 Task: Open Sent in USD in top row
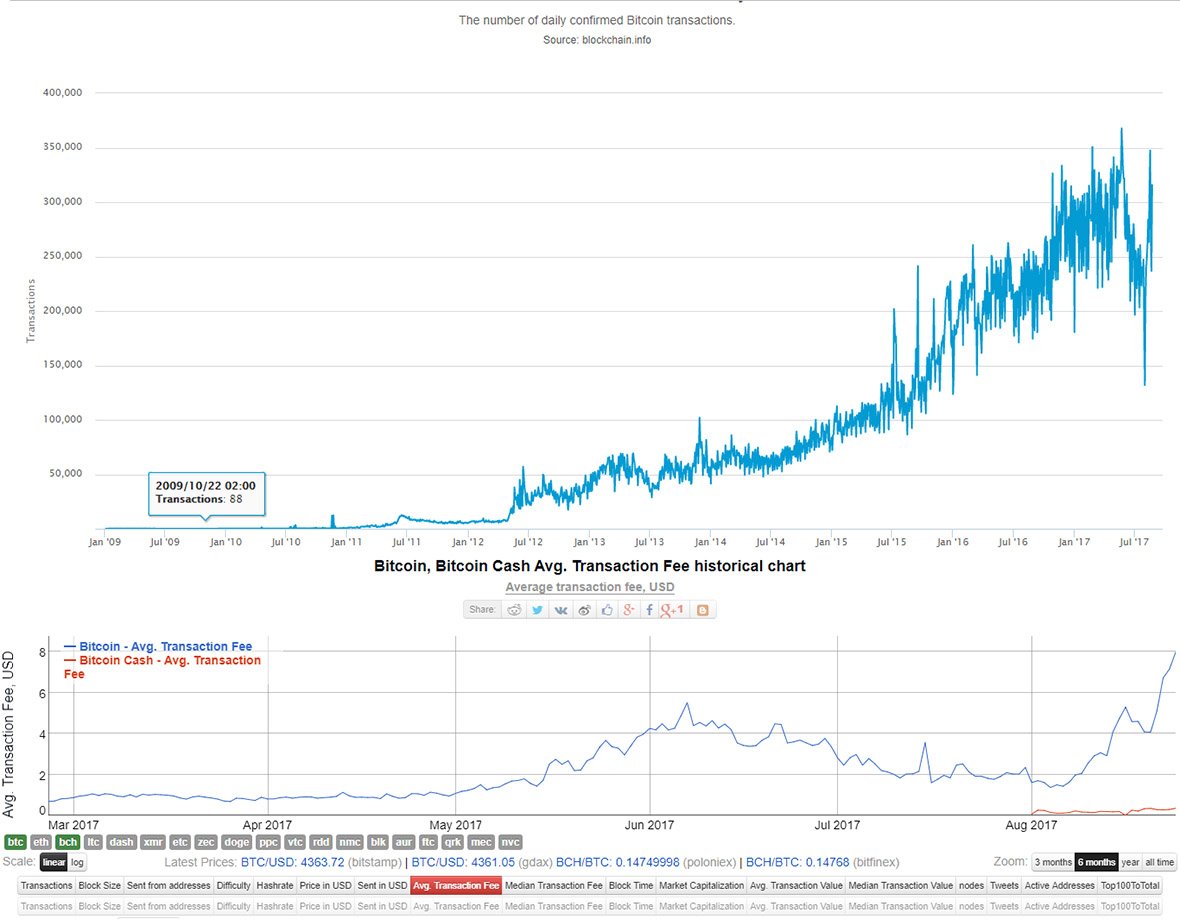pos(382,886)
